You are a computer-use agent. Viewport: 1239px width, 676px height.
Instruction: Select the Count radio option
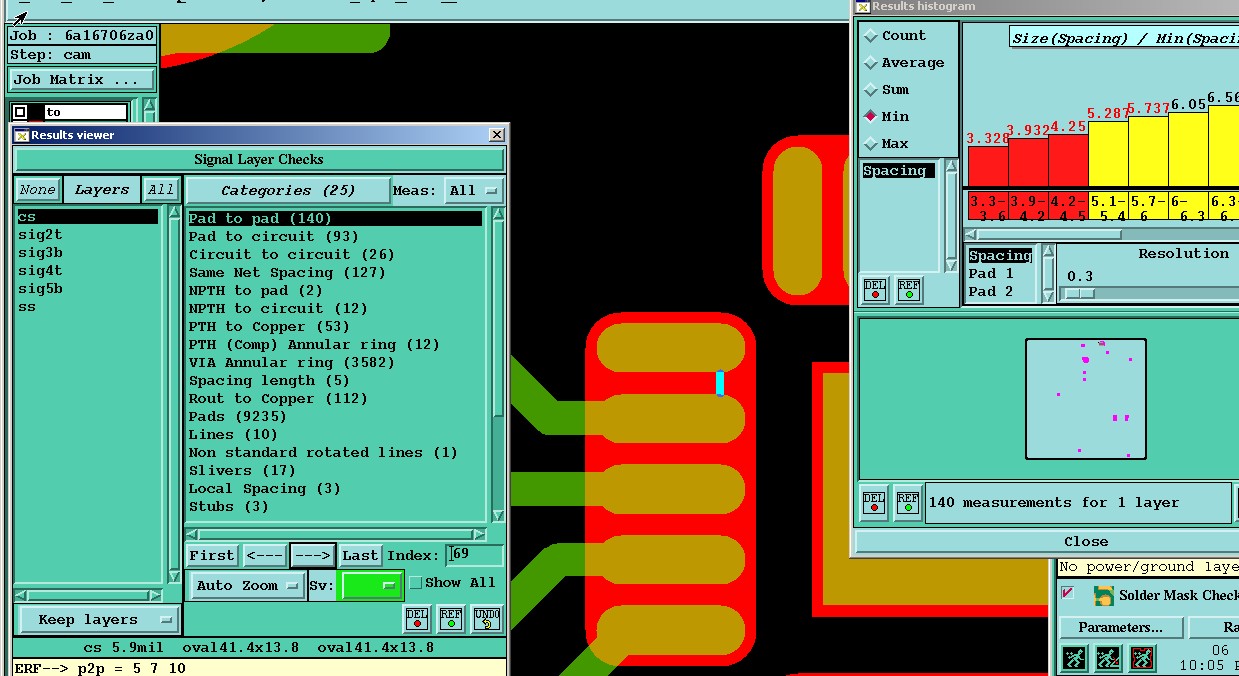point(870,36)
